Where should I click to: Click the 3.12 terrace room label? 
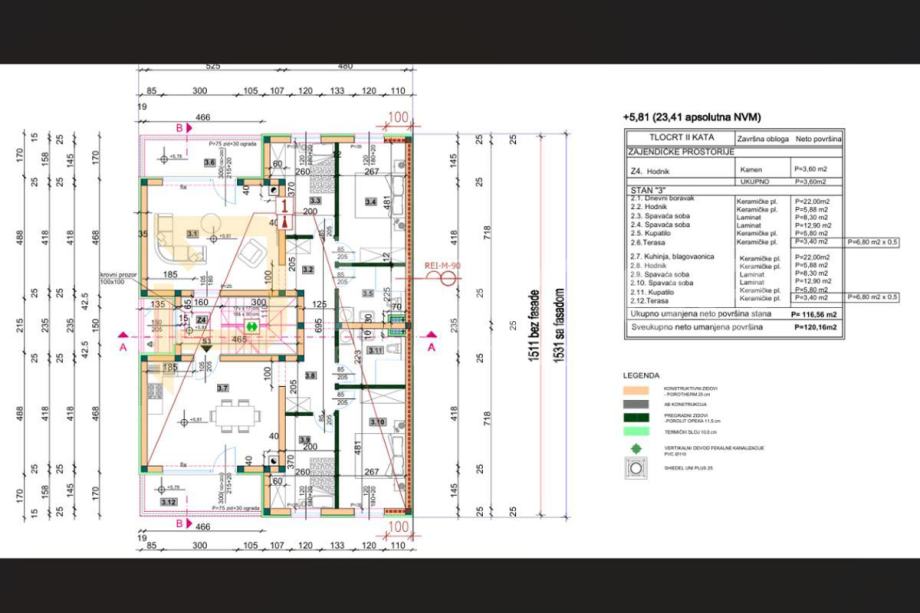[x=168, y=501]
